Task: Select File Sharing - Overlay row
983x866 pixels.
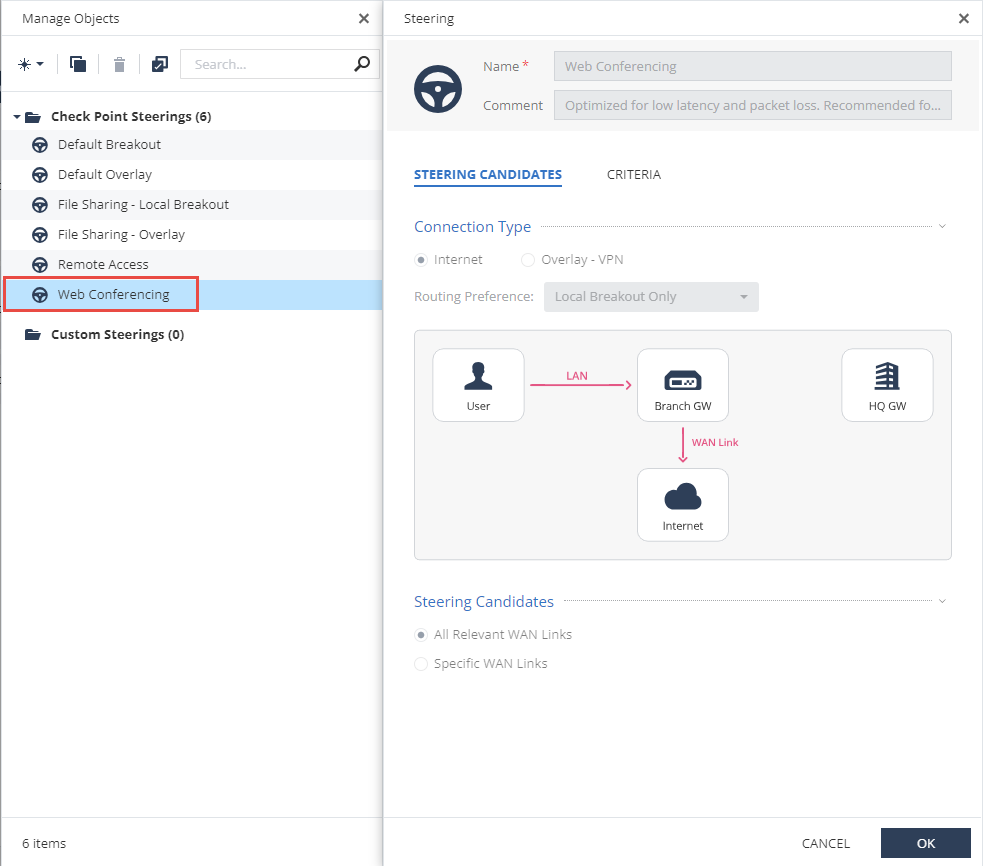Action: click(191, 235)
